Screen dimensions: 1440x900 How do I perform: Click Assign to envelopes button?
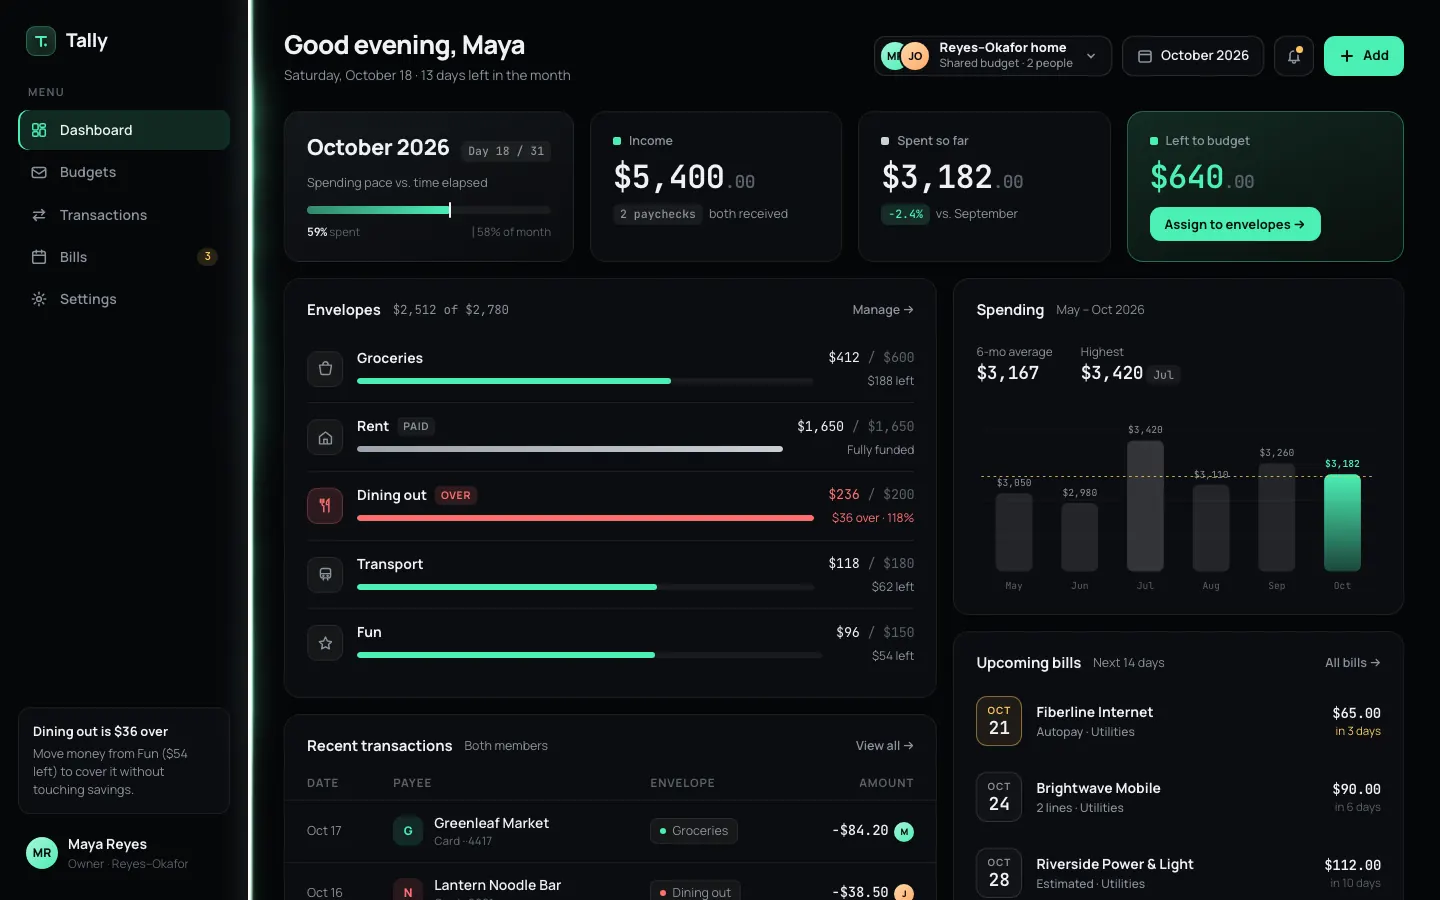point(1235,224)
